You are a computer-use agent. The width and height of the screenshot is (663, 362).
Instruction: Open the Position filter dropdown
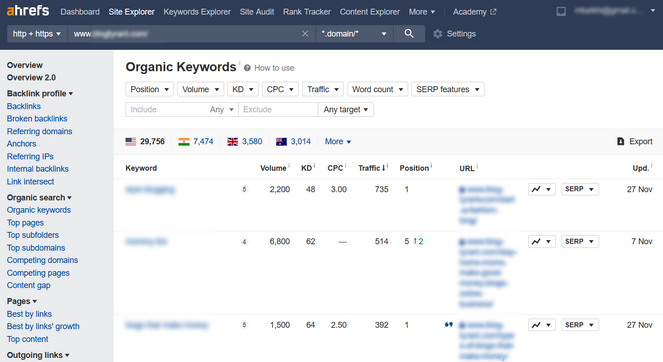[x=149, y=89]
